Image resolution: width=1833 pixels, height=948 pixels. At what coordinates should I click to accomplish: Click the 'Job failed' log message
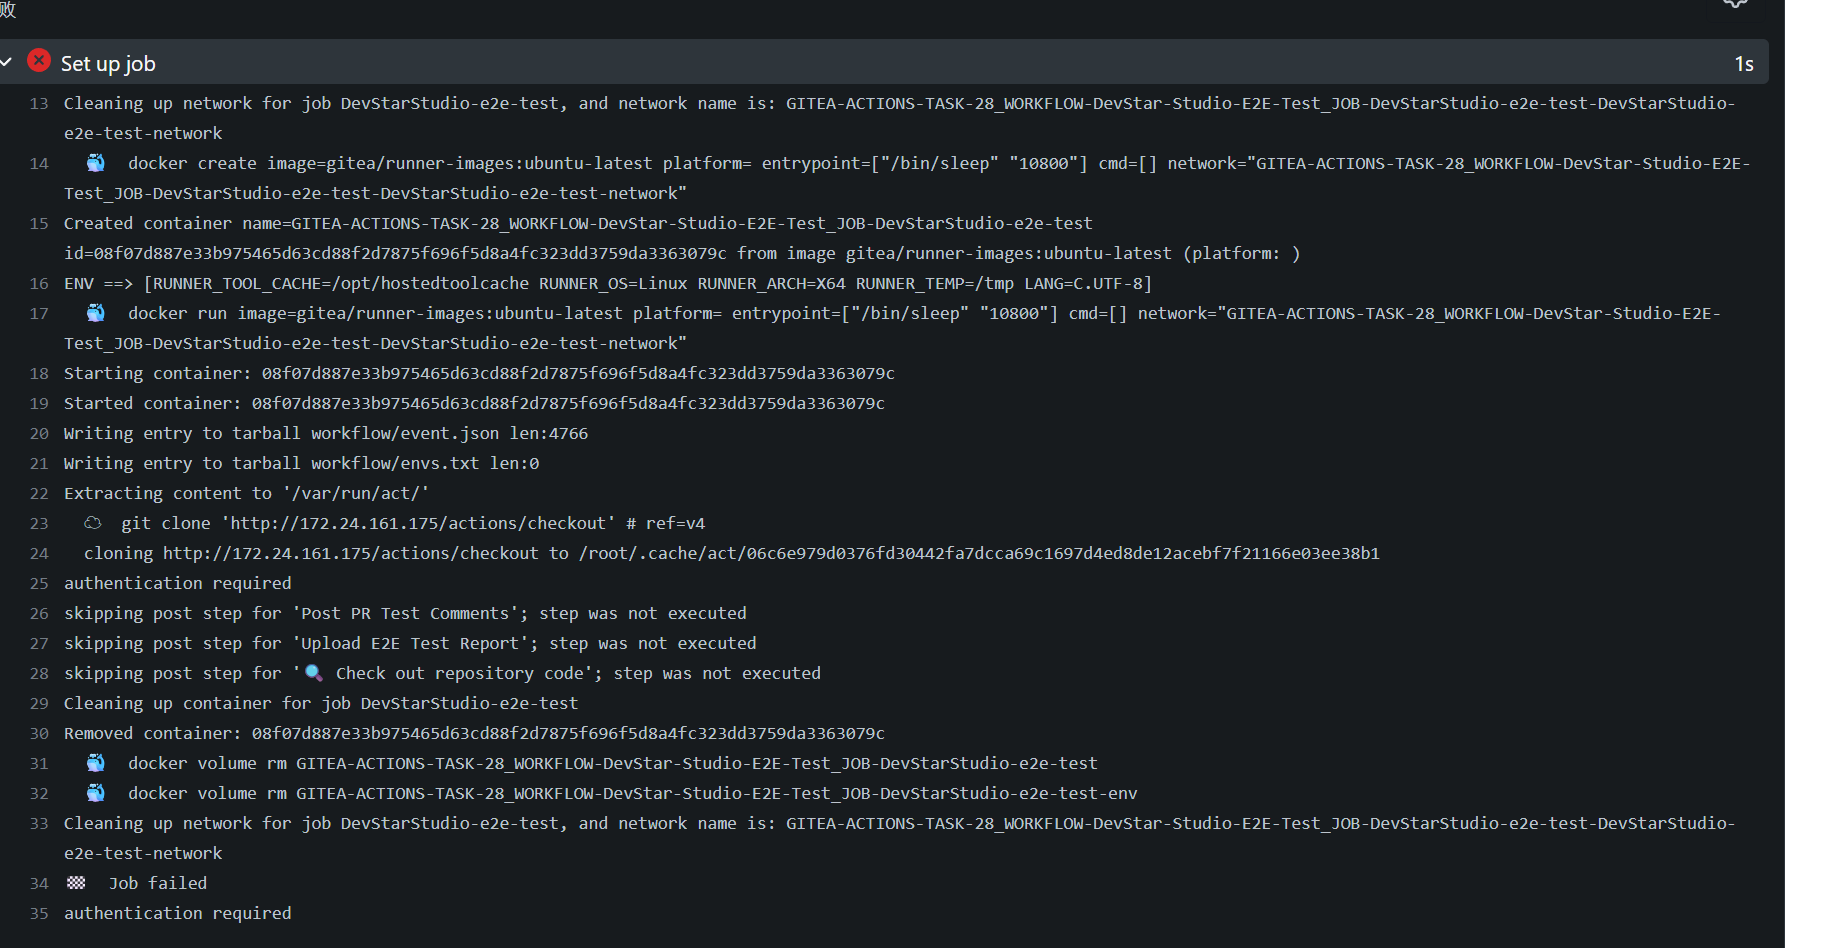click(x=158, y=883)
